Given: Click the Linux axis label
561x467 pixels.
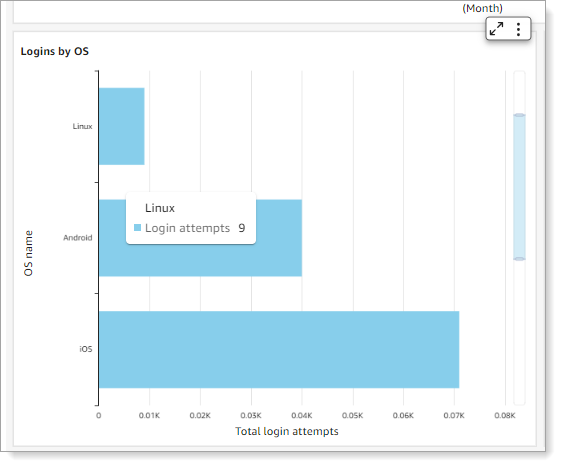Looking at the screenshot, I should (82, 126).
